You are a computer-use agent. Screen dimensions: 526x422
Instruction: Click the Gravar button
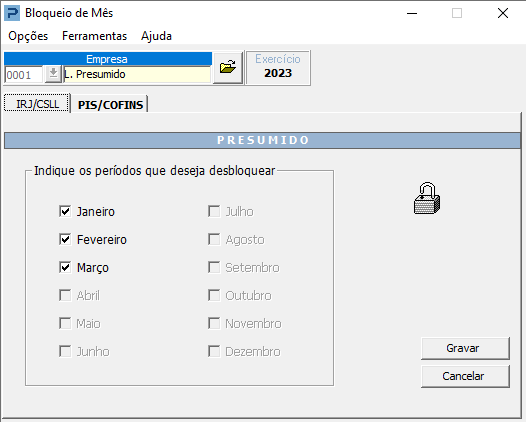pos(465,348)
